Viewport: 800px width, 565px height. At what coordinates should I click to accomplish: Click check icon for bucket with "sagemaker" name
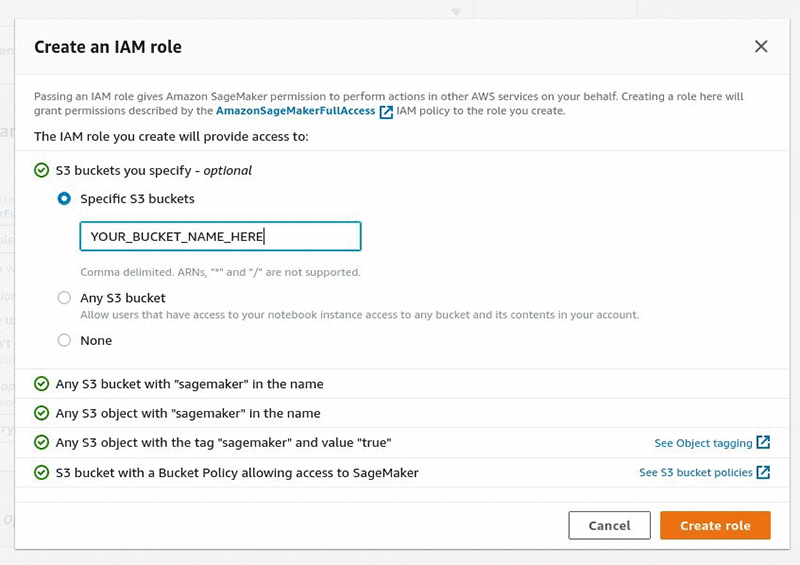coord(41,384)
